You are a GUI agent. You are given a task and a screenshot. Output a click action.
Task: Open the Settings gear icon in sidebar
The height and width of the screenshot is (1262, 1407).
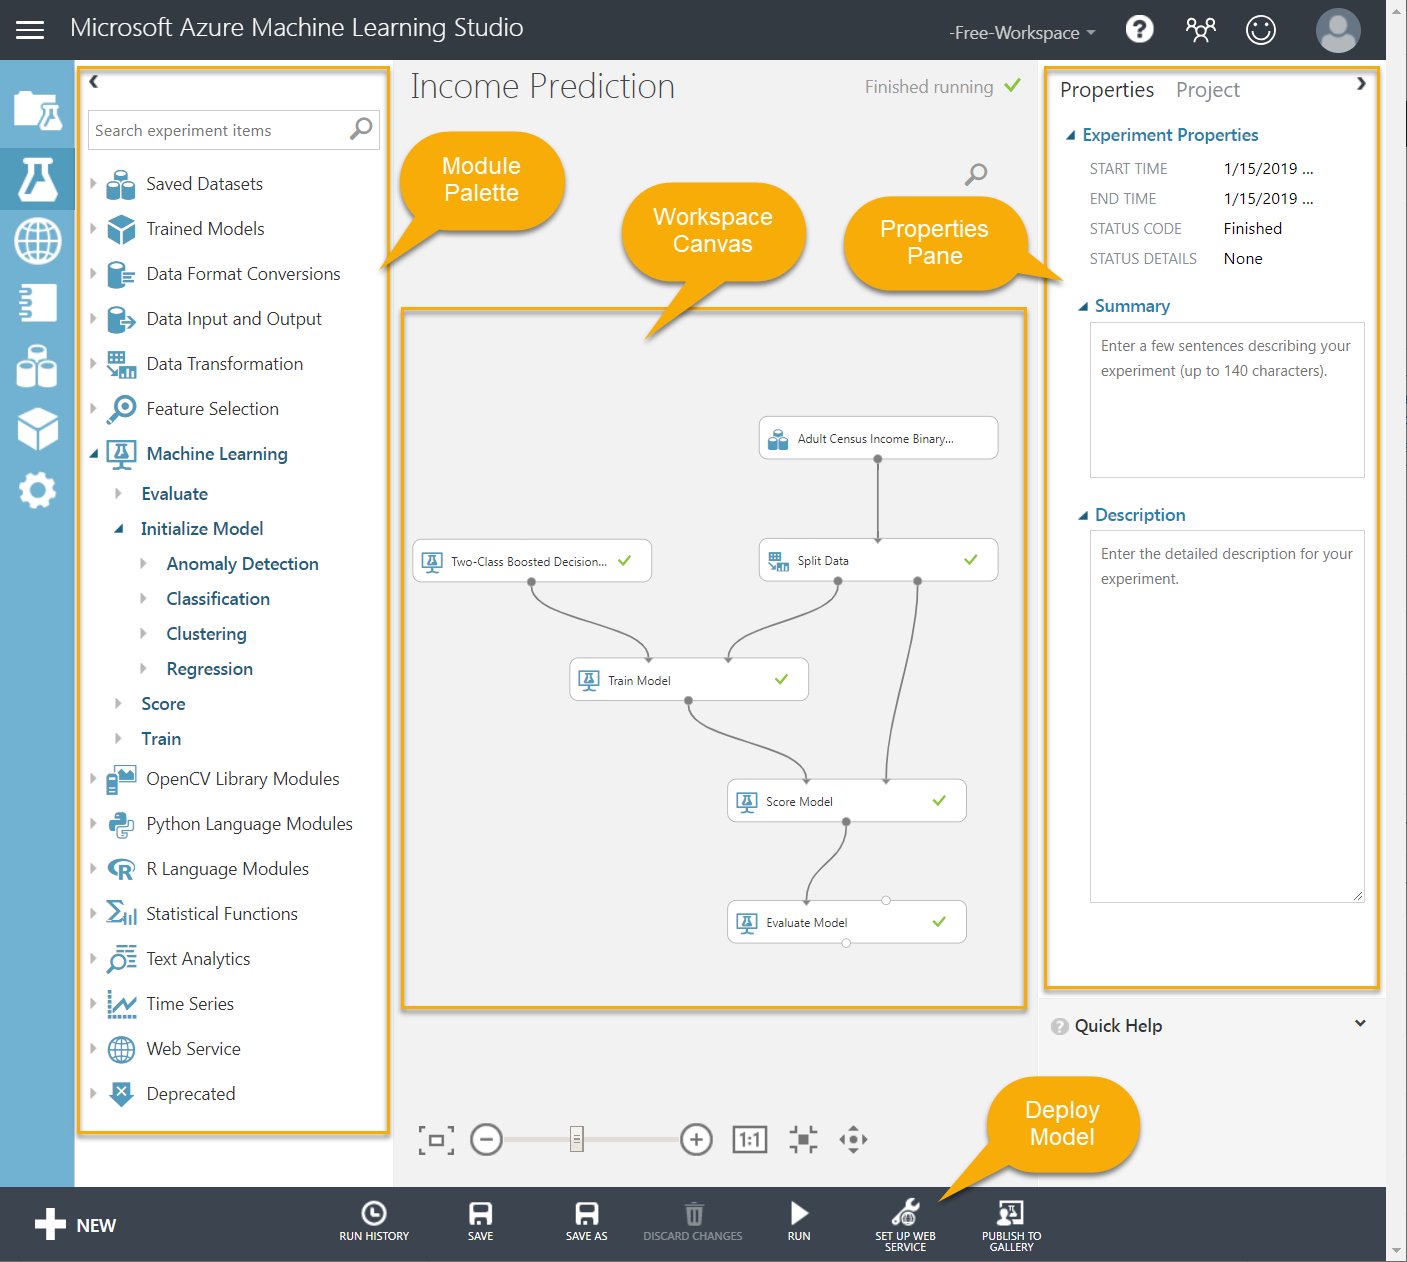(38, 490)
